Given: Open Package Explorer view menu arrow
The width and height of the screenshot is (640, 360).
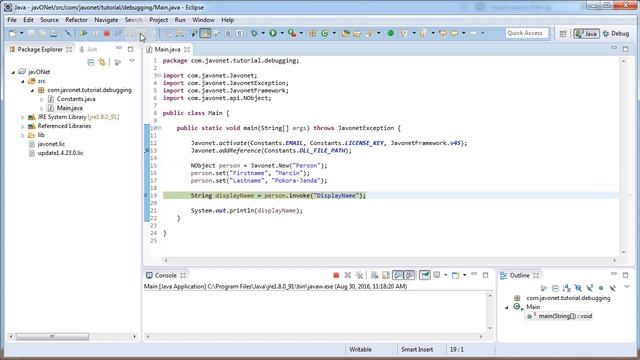Looking at the screenshot, I should 132,61.
